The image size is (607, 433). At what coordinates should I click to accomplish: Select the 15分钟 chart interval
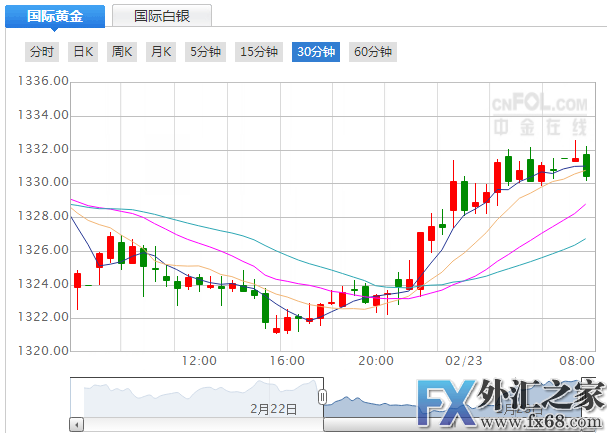[259, 52]
